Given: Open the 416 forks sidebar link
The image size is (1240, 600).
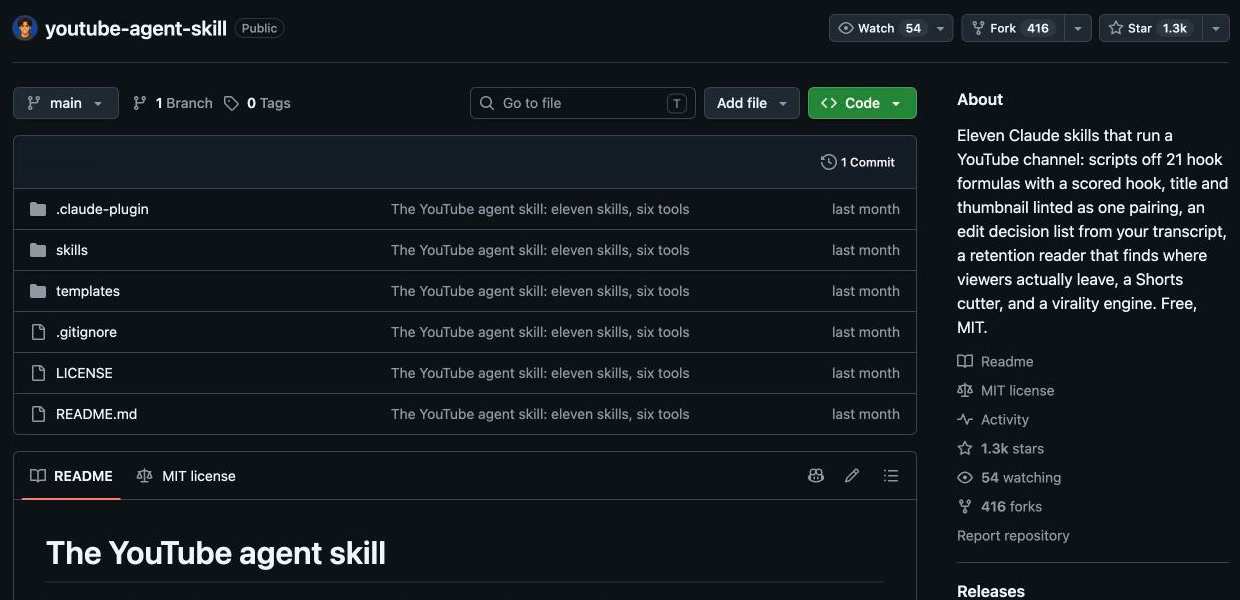Looking at the screenshot, I should tap(999, 507).
